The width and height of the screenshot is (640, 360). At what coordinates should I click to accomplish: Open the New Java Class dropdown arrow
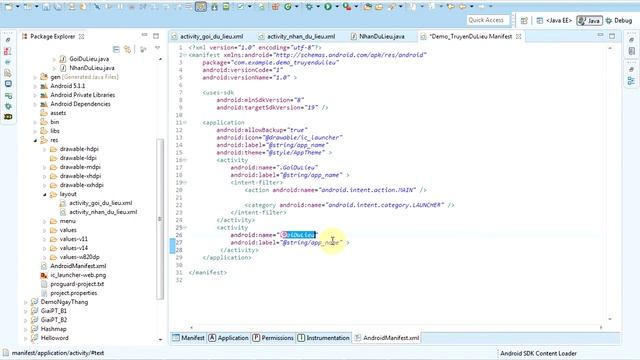[x=296, y=7]
